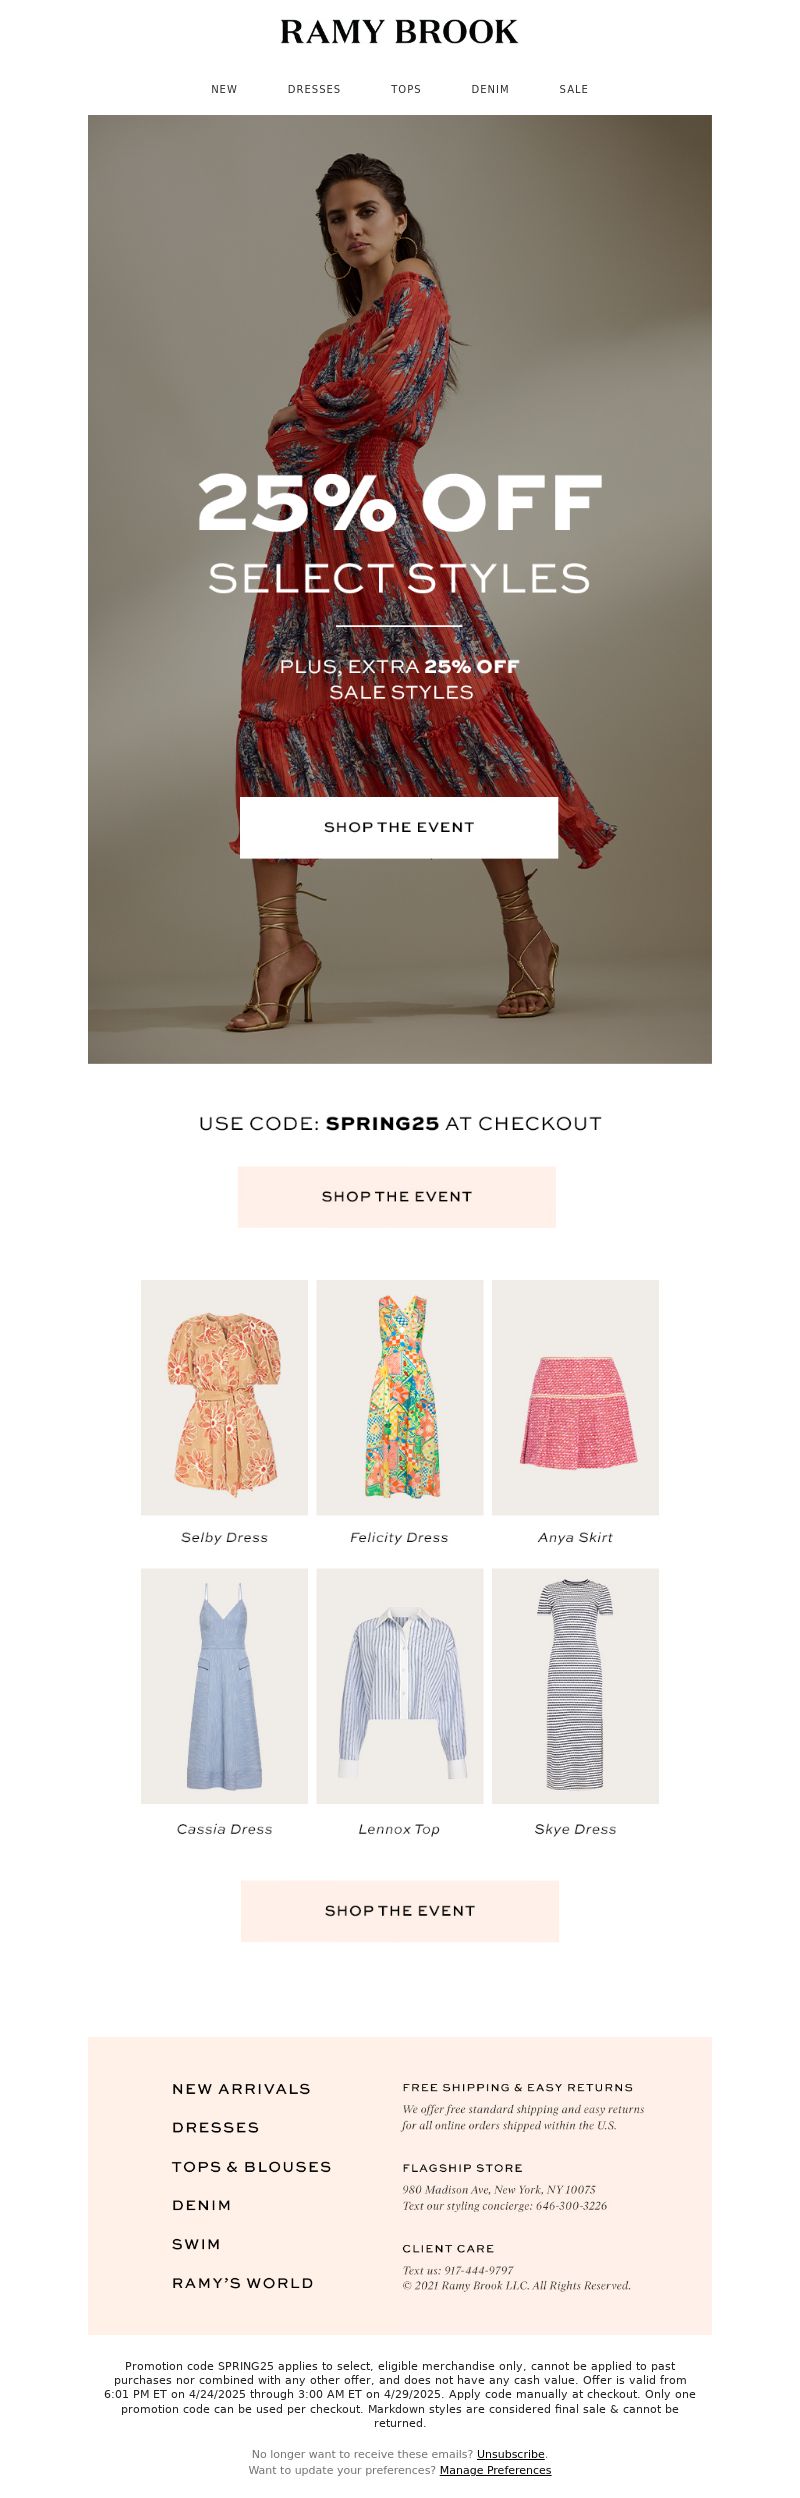
Task: View the striped Lennox Top thumbnail
Action: 400,1686
